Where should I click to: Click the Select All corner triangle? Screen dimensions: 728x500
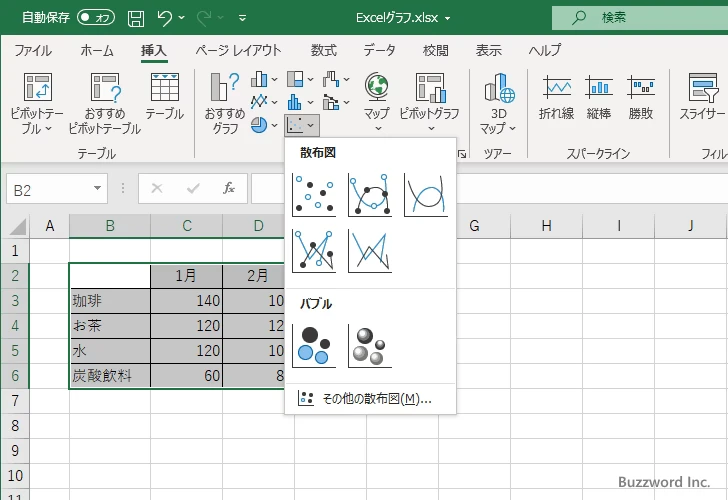pos(18,227)
